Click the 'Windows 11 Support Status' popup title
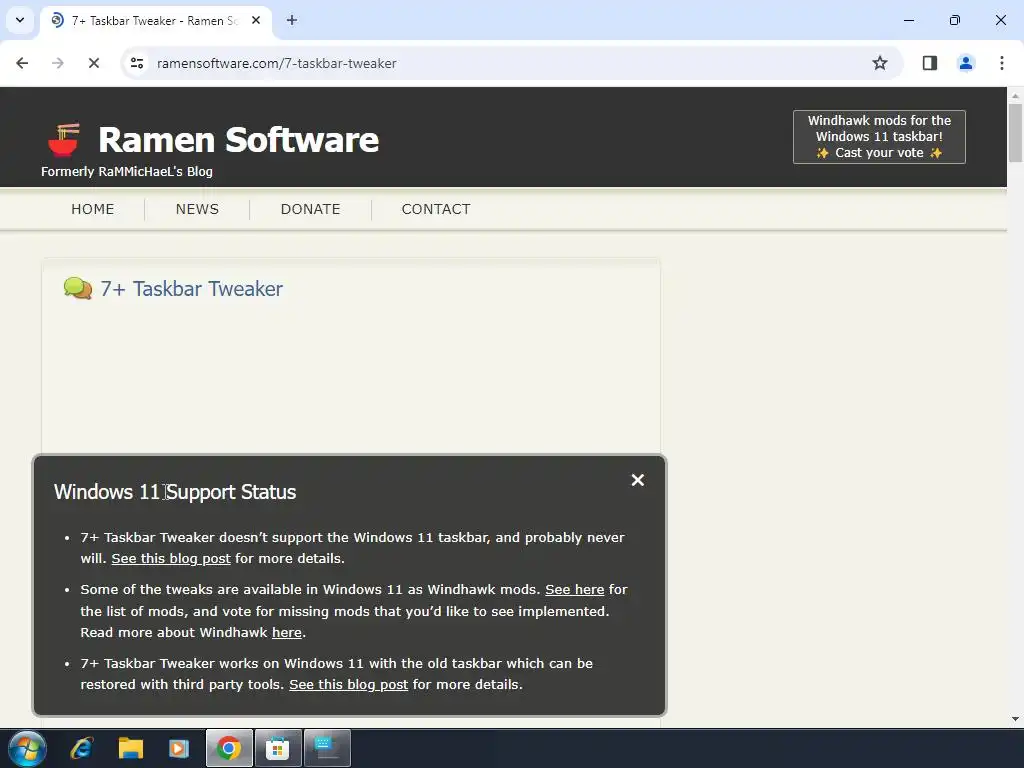The height and width of the screenshot is (768, 1024). pos(175,492)
